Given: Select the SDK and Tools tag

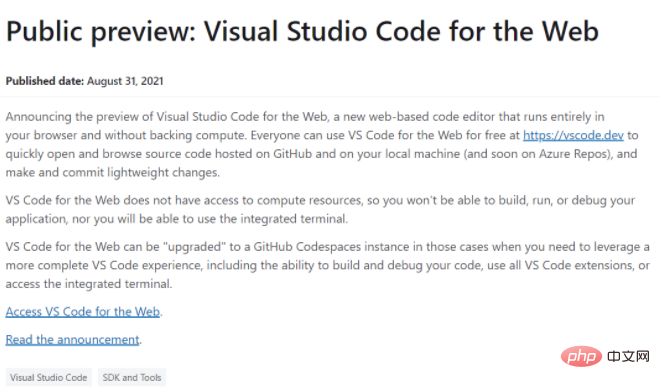Looking at the screenshot, I should 132,377.
